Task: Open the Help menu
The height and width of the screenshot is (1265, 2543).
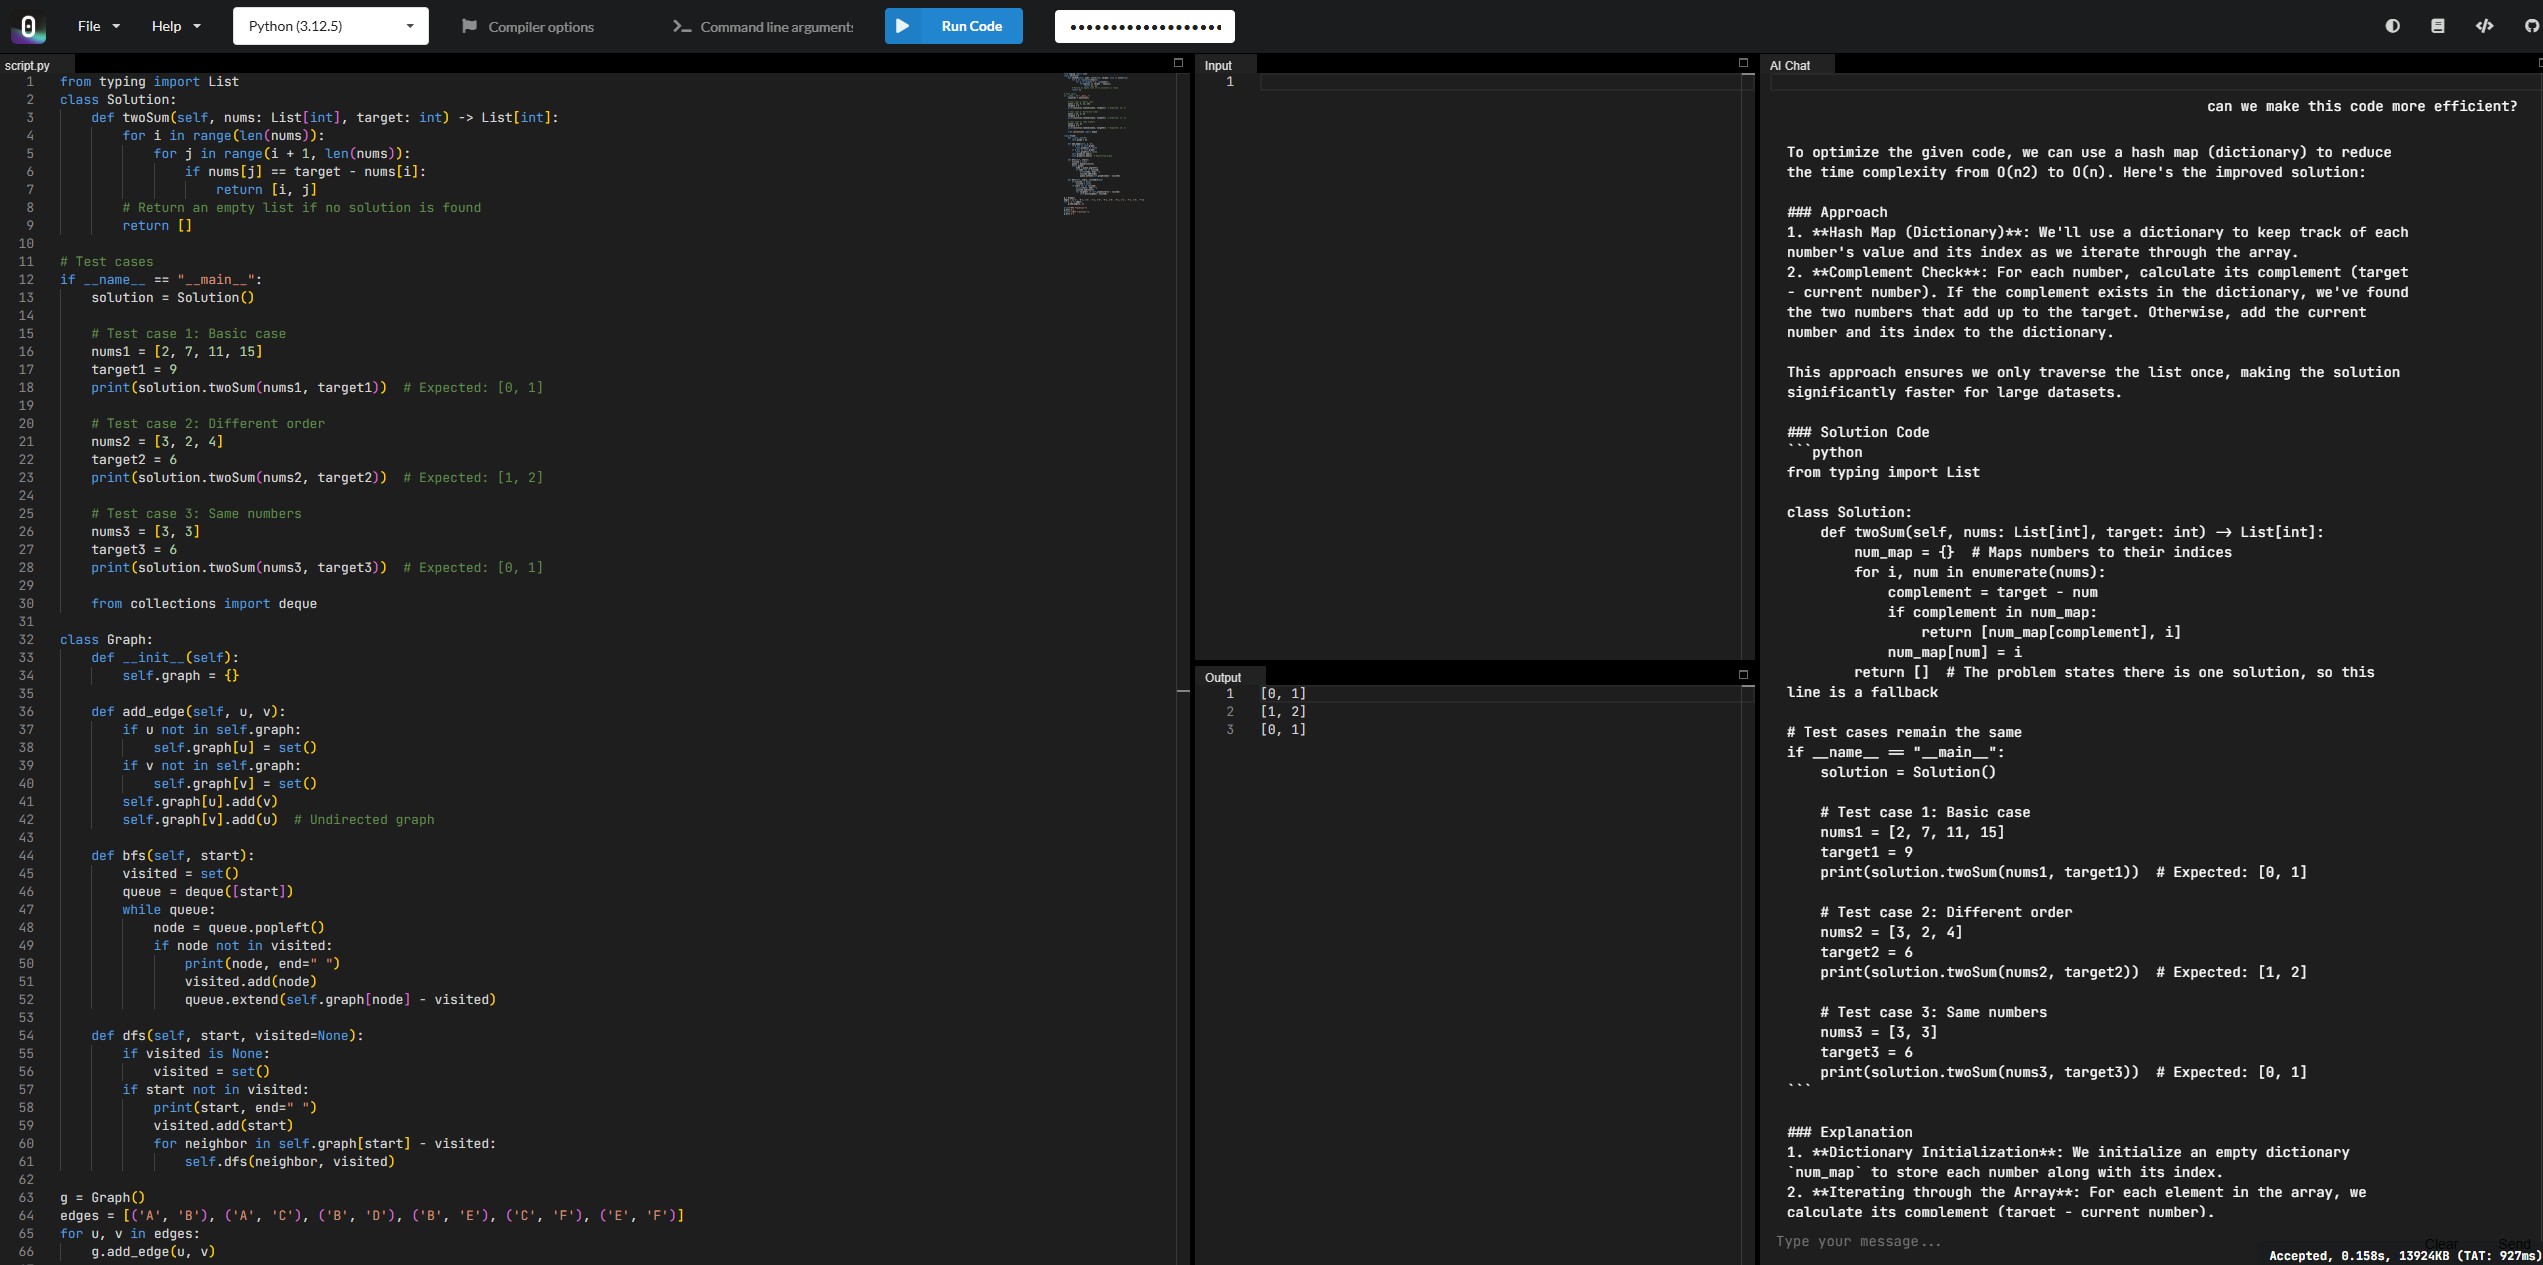Action: click(175, 26)
